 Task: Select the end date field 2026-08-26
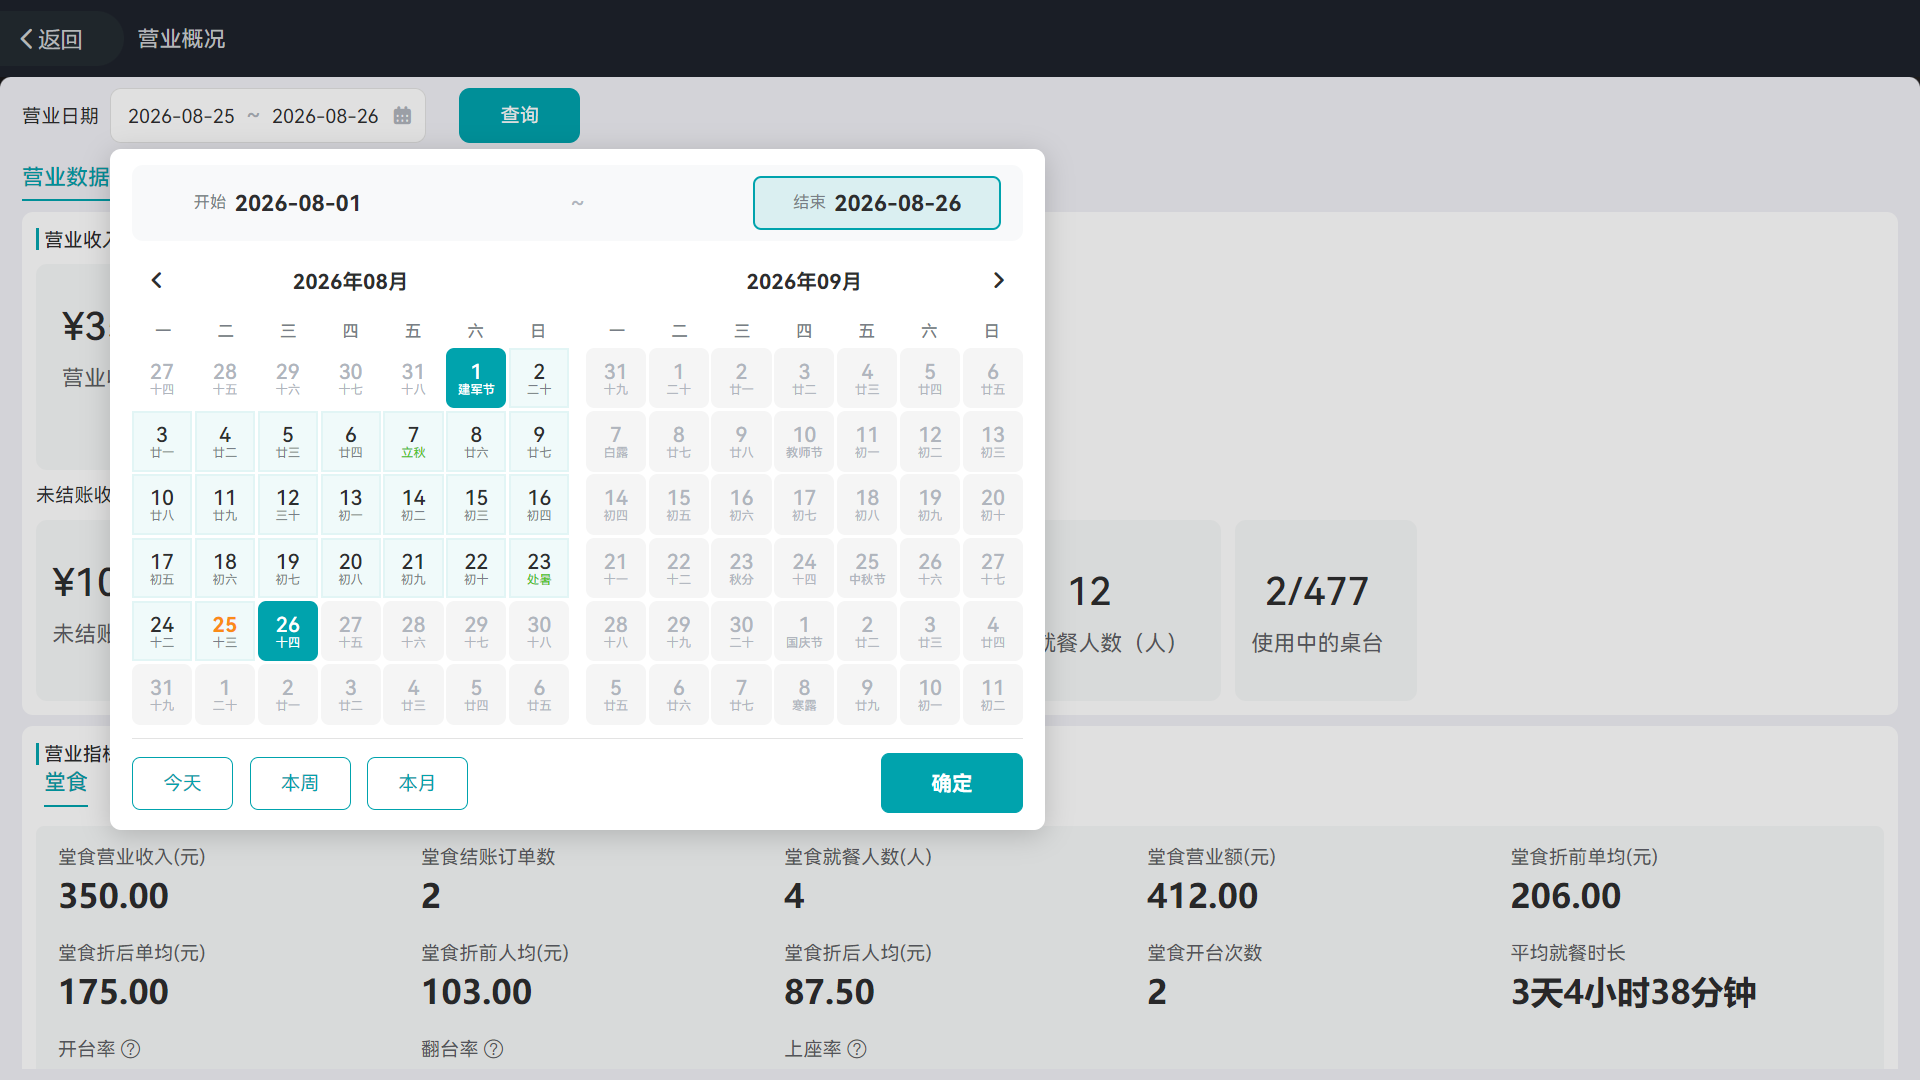[x=877, y=203]
